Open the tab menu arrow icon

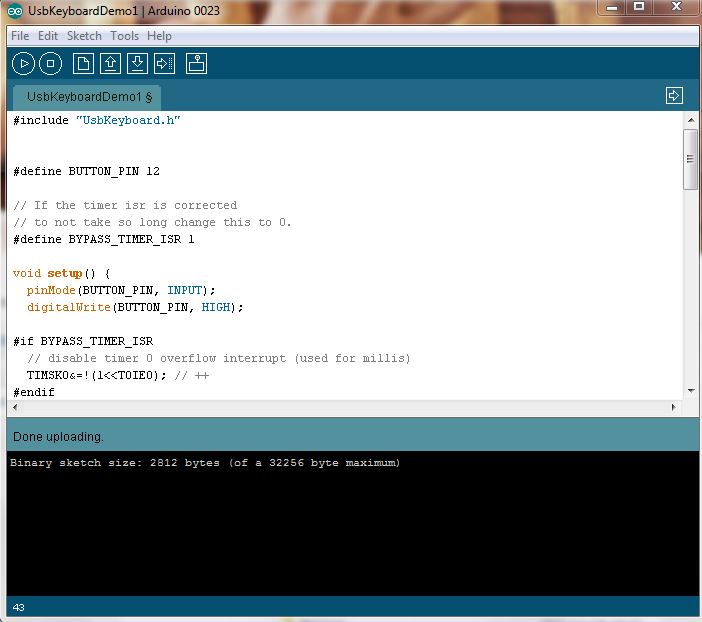[674, 95]
